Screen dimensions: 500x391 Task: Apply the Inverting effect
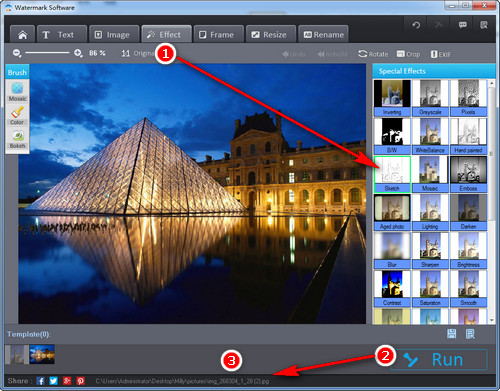392,98
